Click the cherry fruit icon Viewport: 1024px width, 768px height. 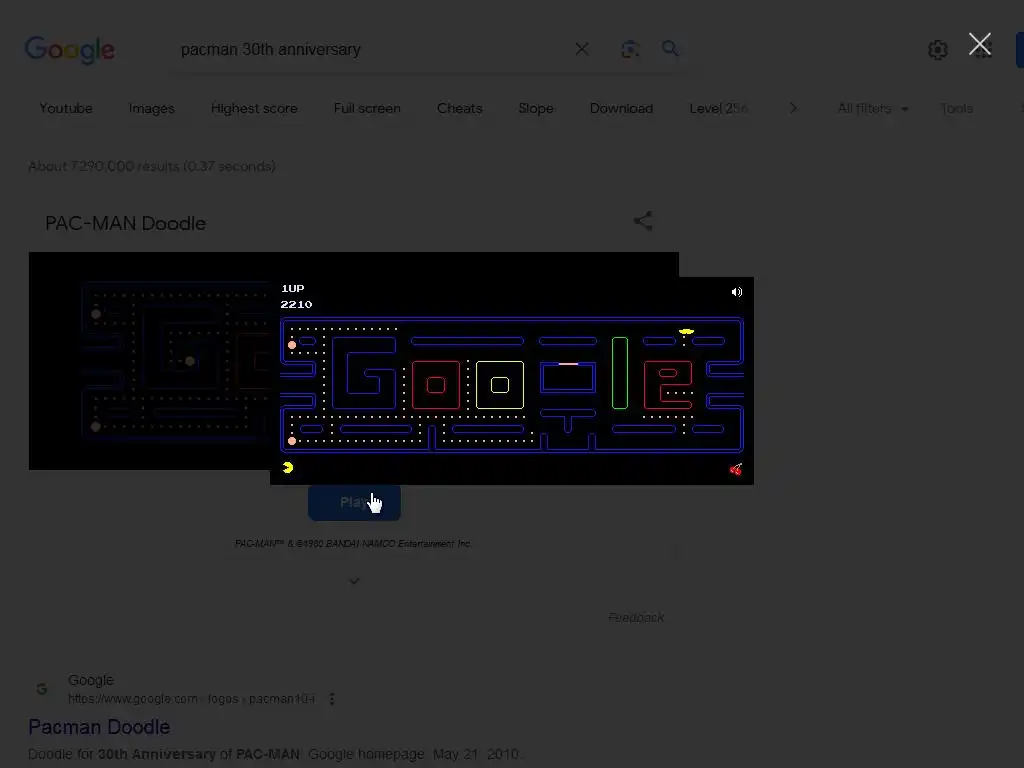click(x=736, y=469)
